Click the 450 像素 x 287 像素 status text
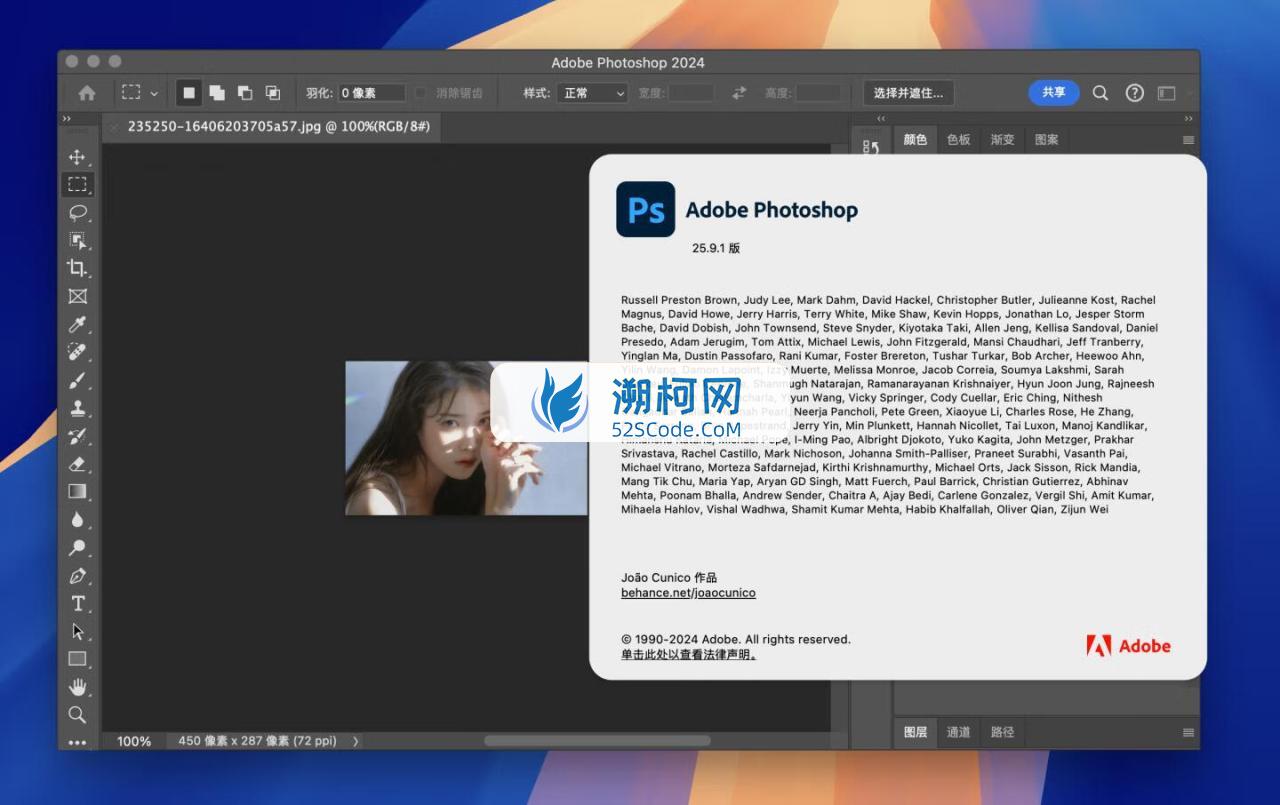 (257, 741)
